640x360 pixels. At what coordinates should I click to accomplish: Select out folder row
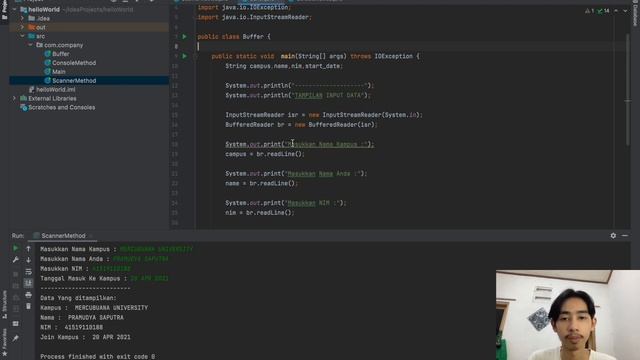[89, 27]
